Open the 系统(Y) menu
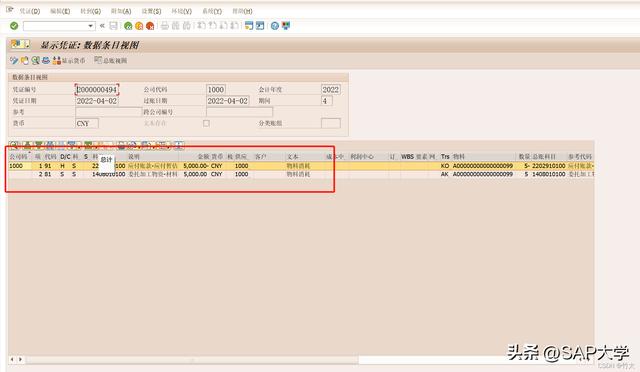 [x=212, y=11]
